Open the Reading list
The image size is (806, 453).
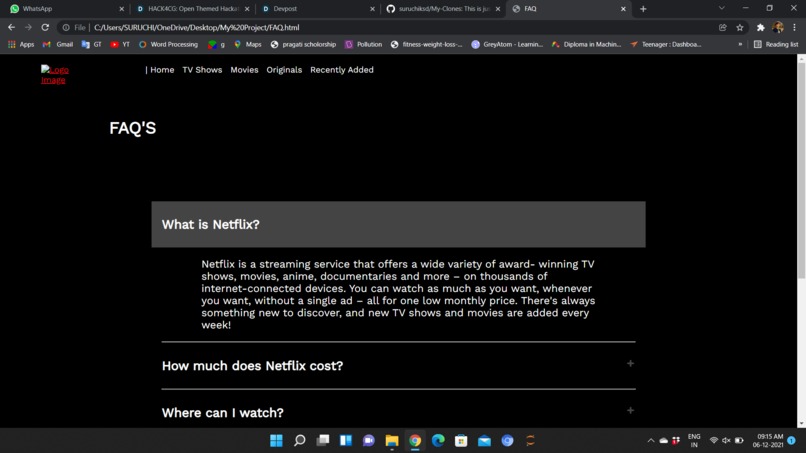point(776,44)
